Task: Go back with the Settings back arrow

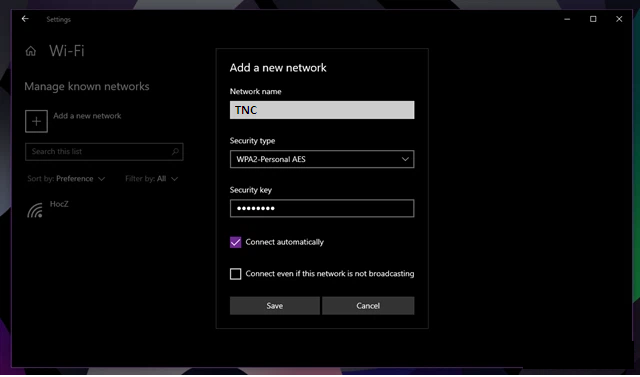Action: (x=25, y=19)
